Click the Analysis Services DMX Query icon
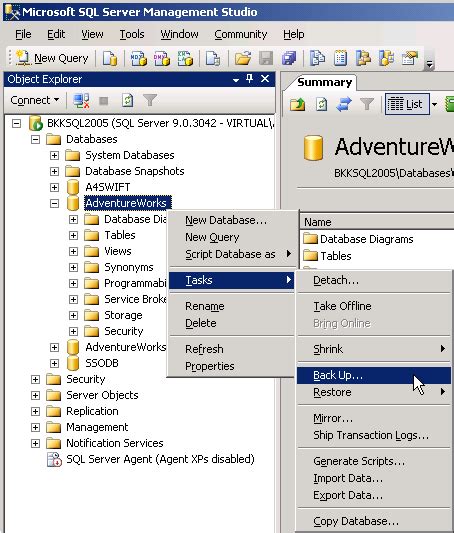The width and height of the screenshot is (454, 533). 162,58
